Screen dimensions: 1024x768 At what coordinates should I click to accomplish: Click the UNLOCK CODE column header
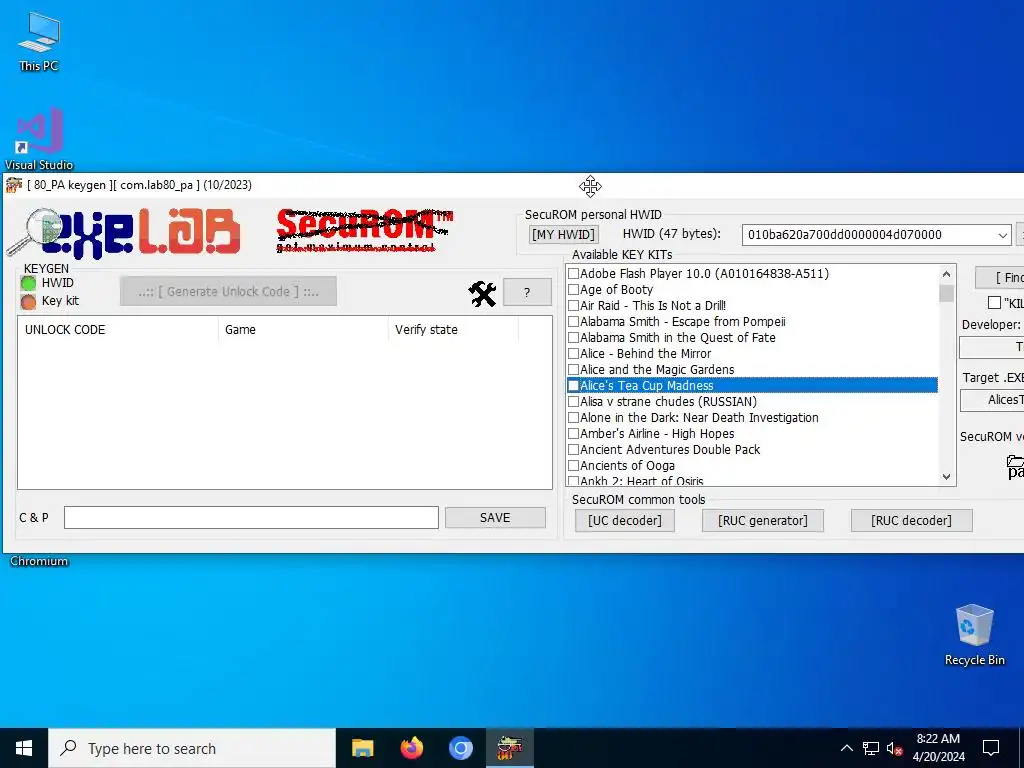point(65,330)
